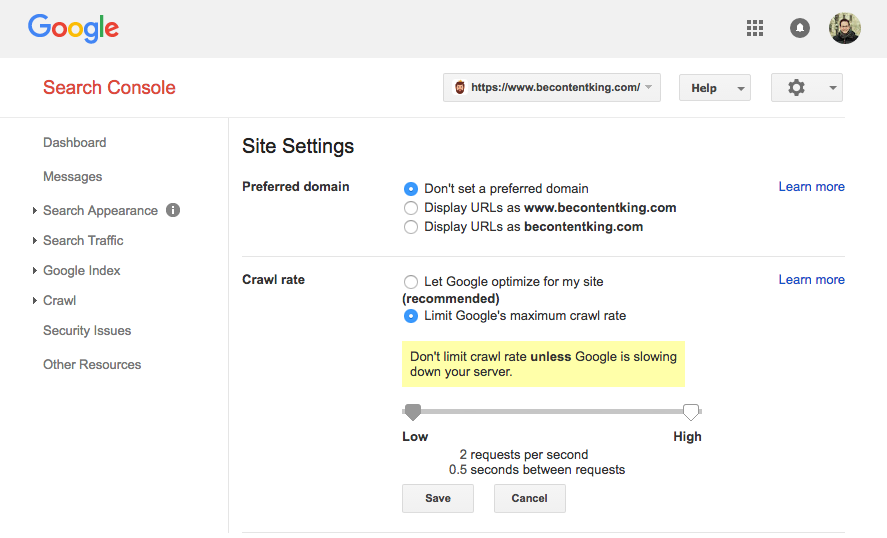Expand the Search Traffic triangle
This screenshot has width=887, height=538.
tap(35, 240)
